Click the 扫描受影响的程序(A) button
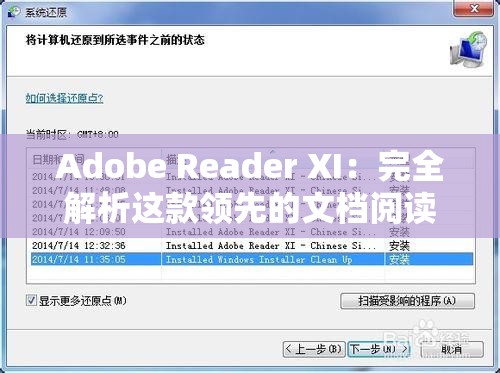 coord(407,301)
